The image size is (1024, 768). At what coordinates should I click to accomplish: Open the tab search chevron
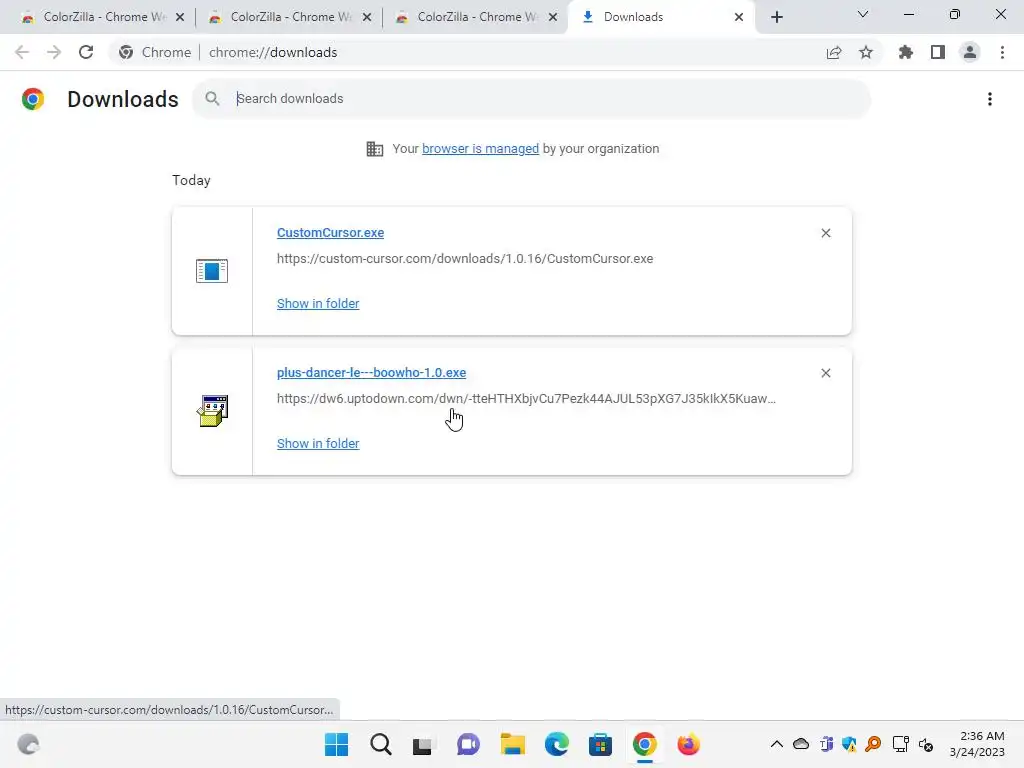pos(863,14)
